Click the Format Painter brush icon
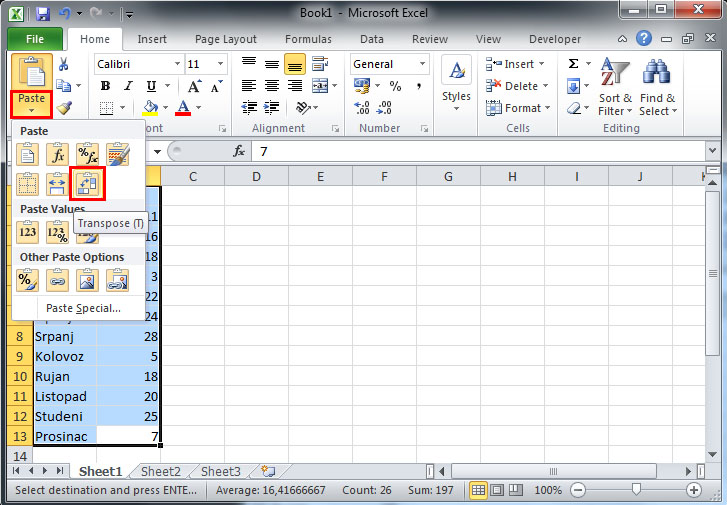This screenshot has width=727, height=505. (x=64, y=108)
